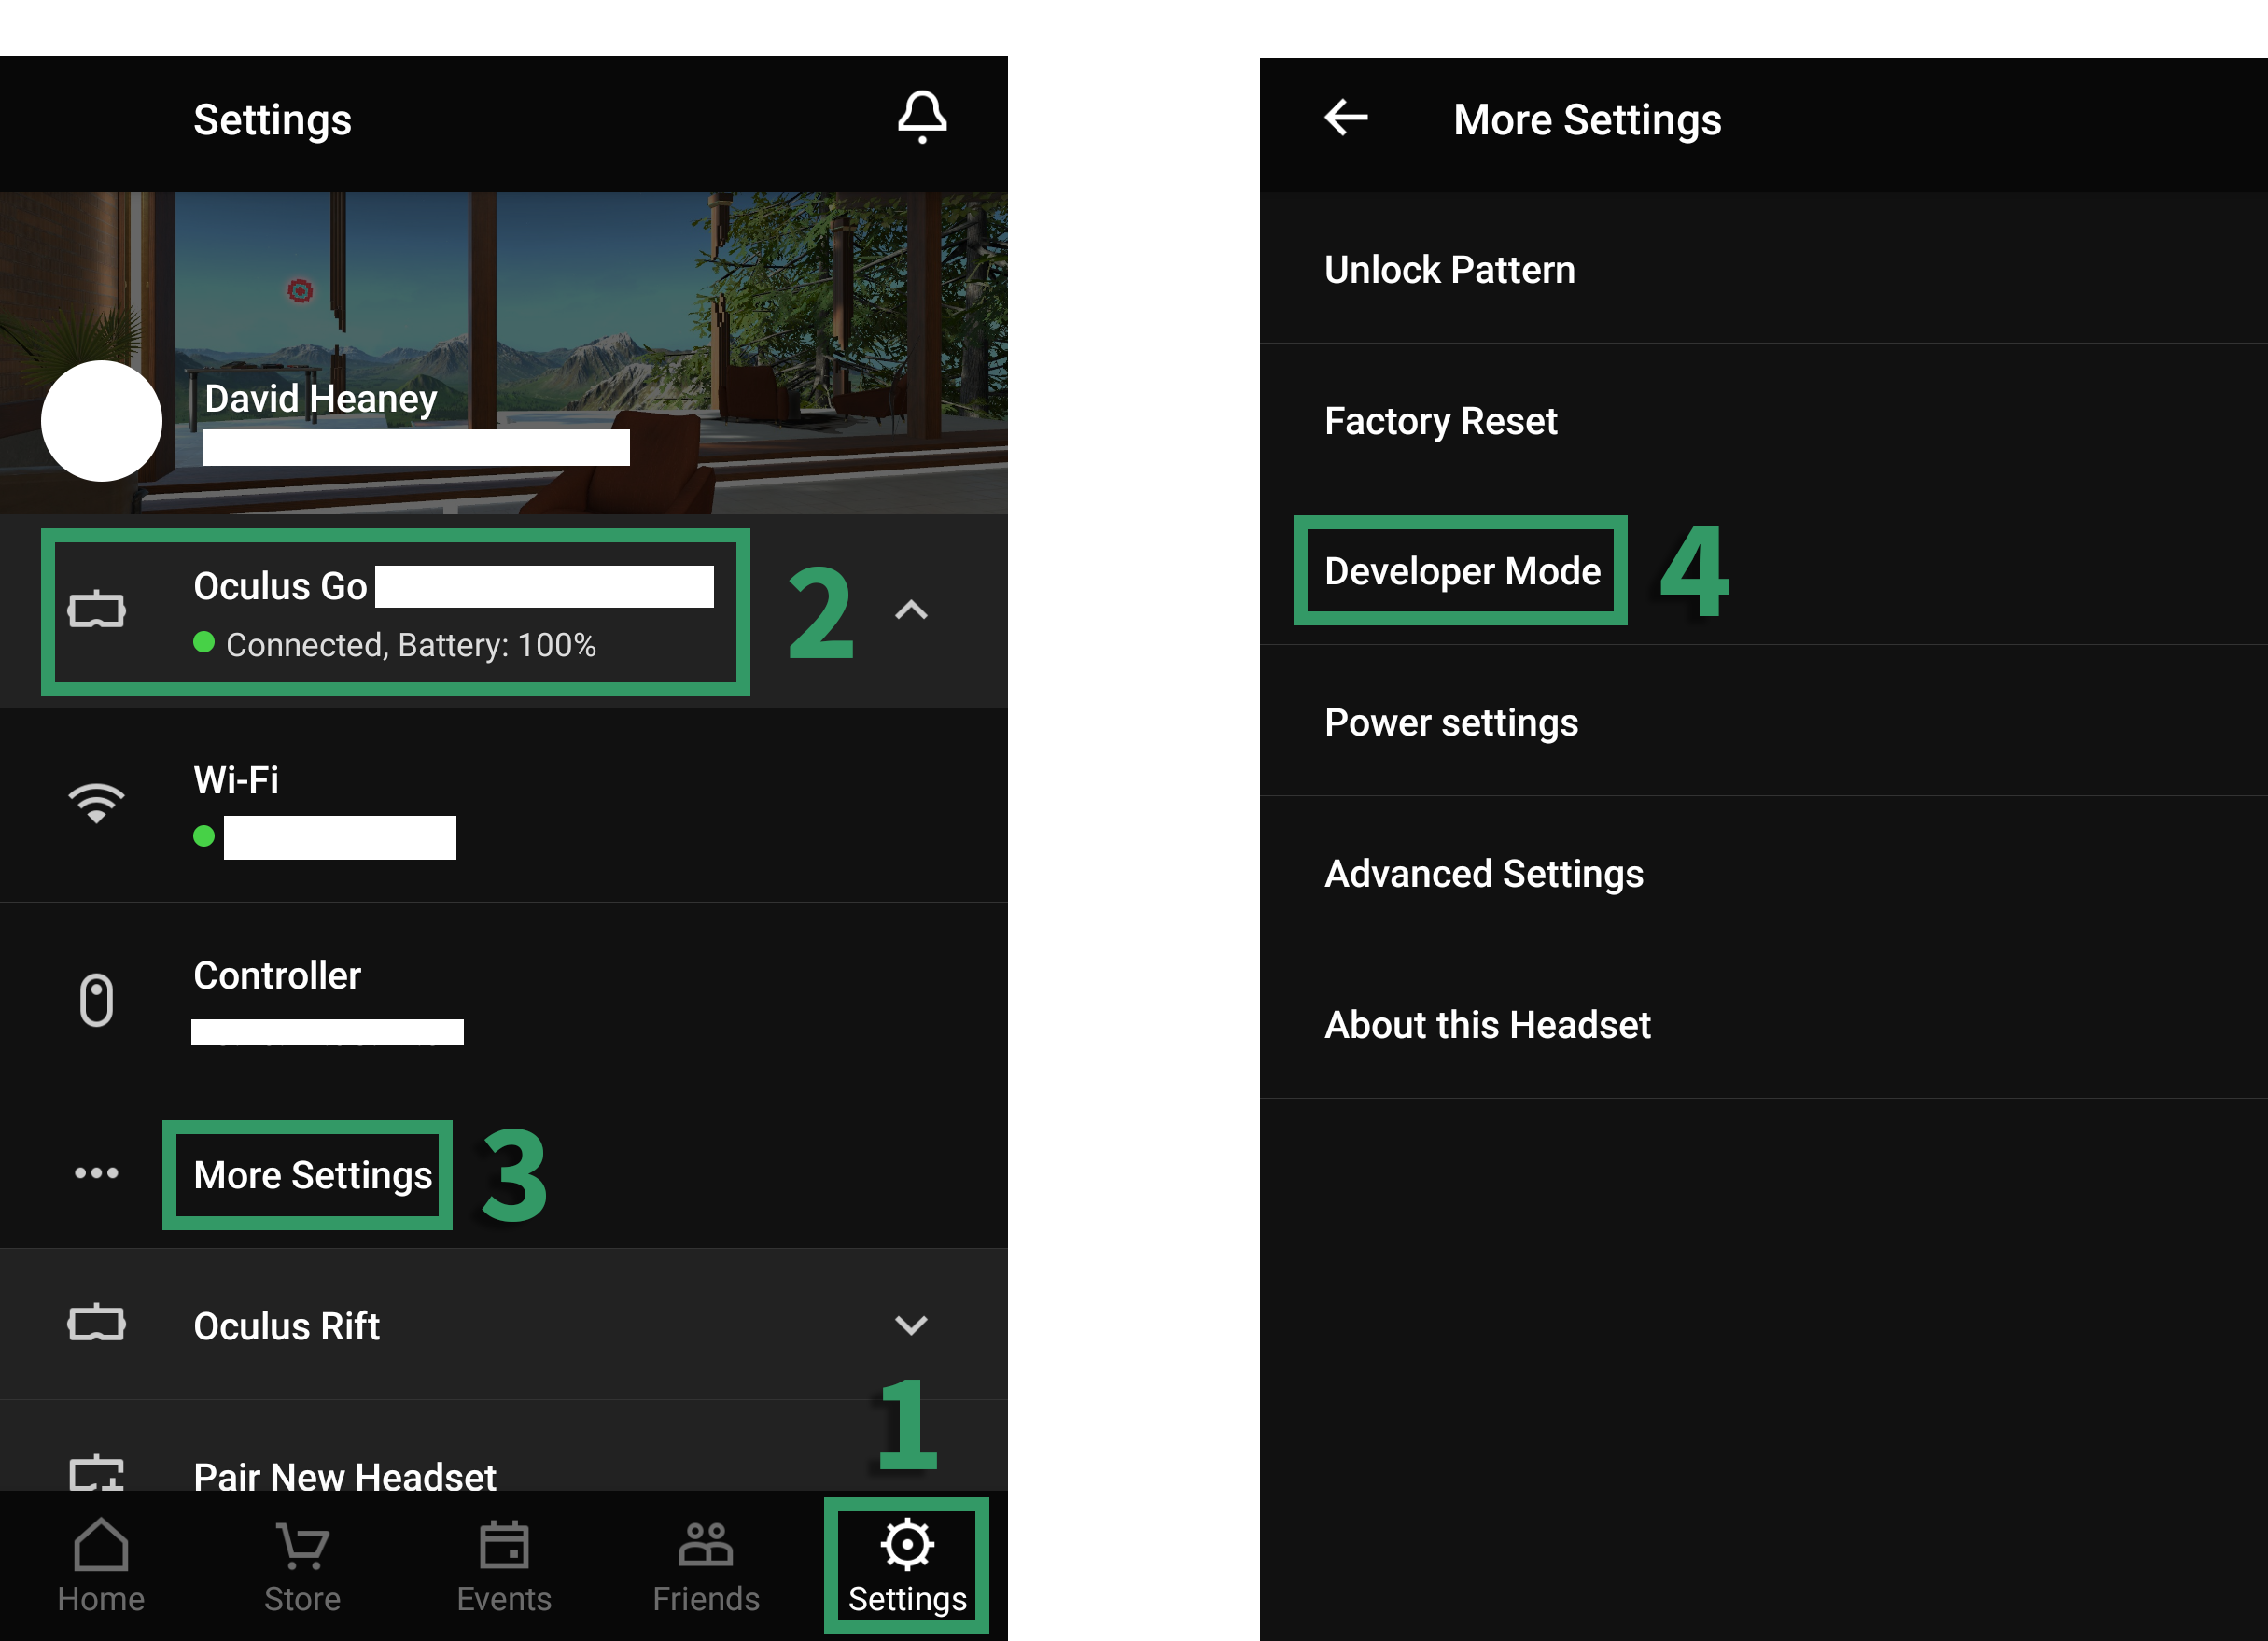Click the white profile avatar circle
Image resolution: width=2268 pixels, height=1641 pixels.
[x=101, y=421]
